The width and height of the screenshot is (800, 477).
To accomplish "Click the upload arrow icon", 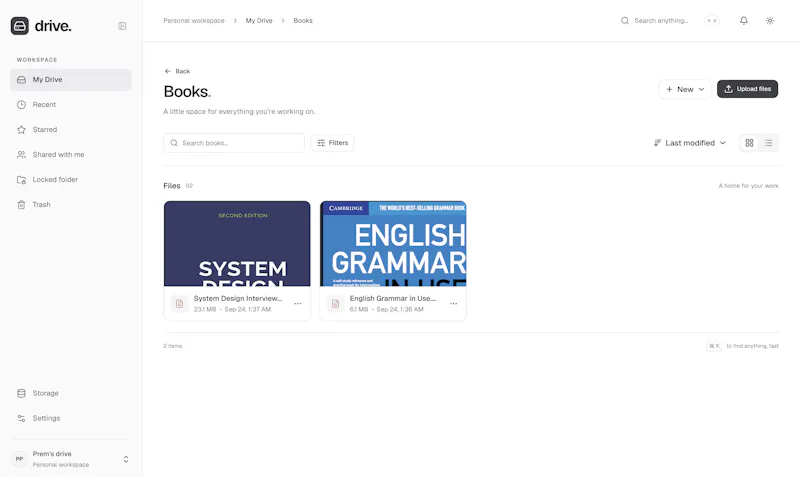I will (729, 89).
